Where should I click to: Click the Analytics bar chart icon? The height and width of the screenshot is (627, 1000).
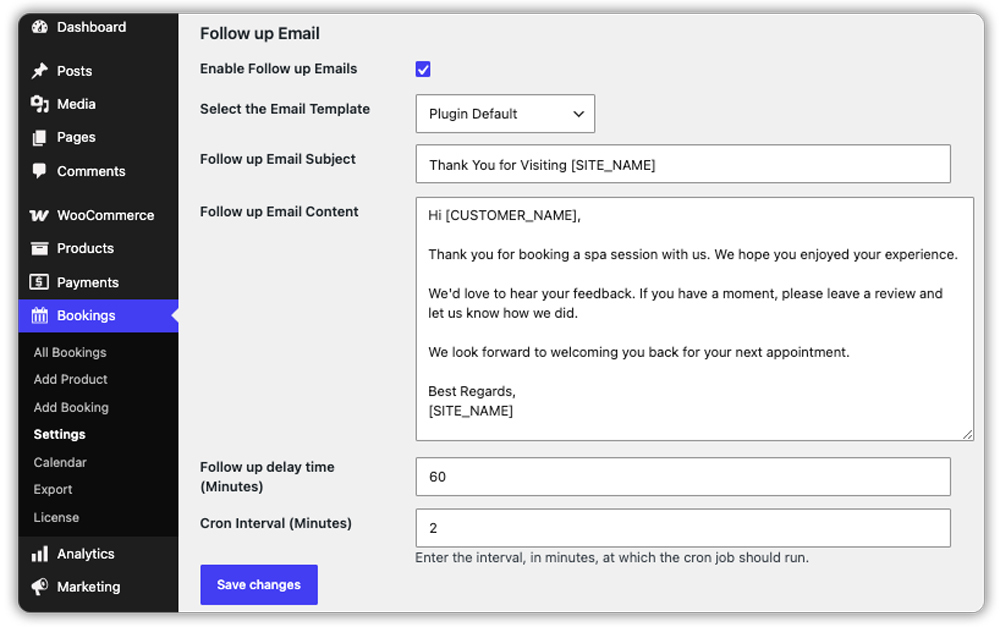tap(40, 554)
